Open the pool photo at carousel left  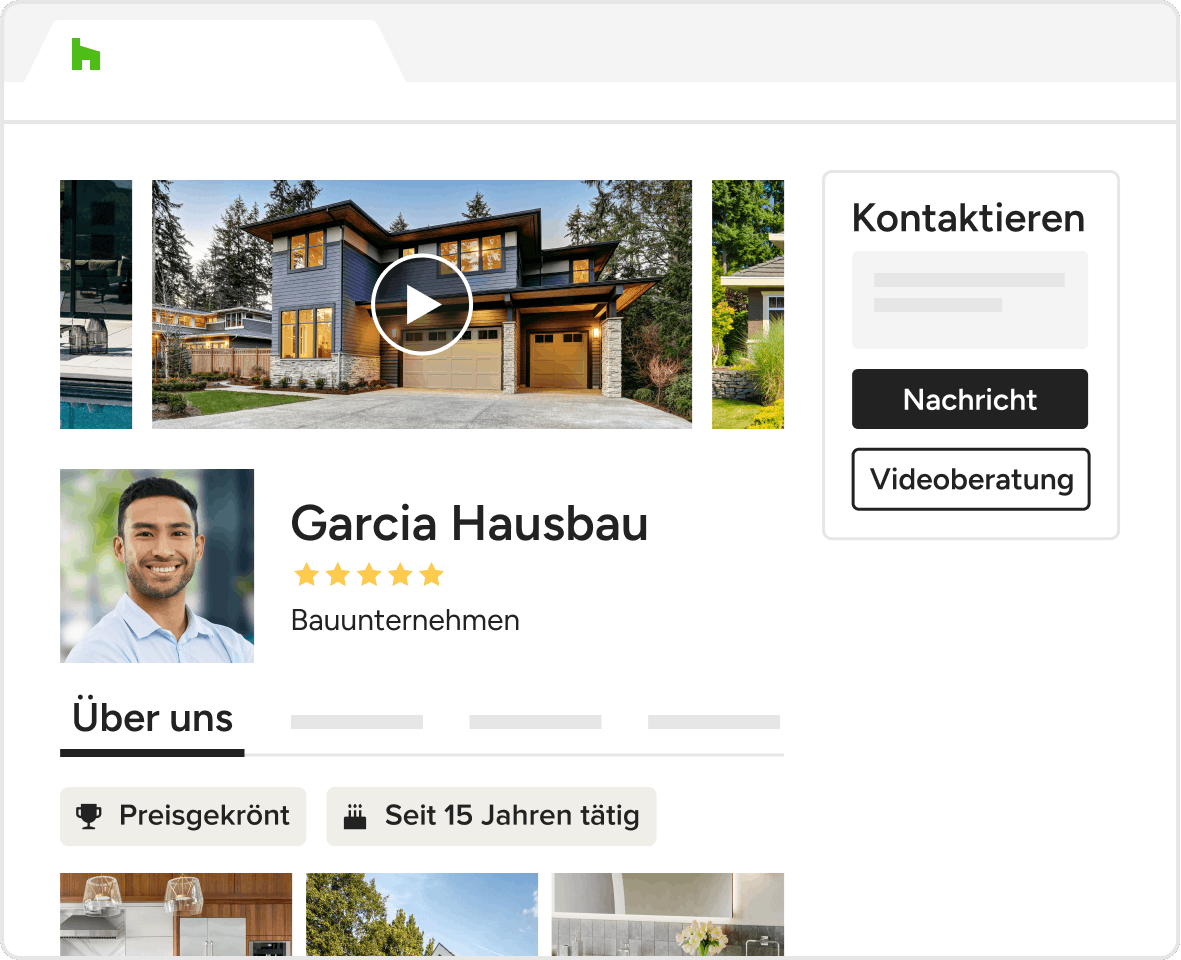[96, 304]
